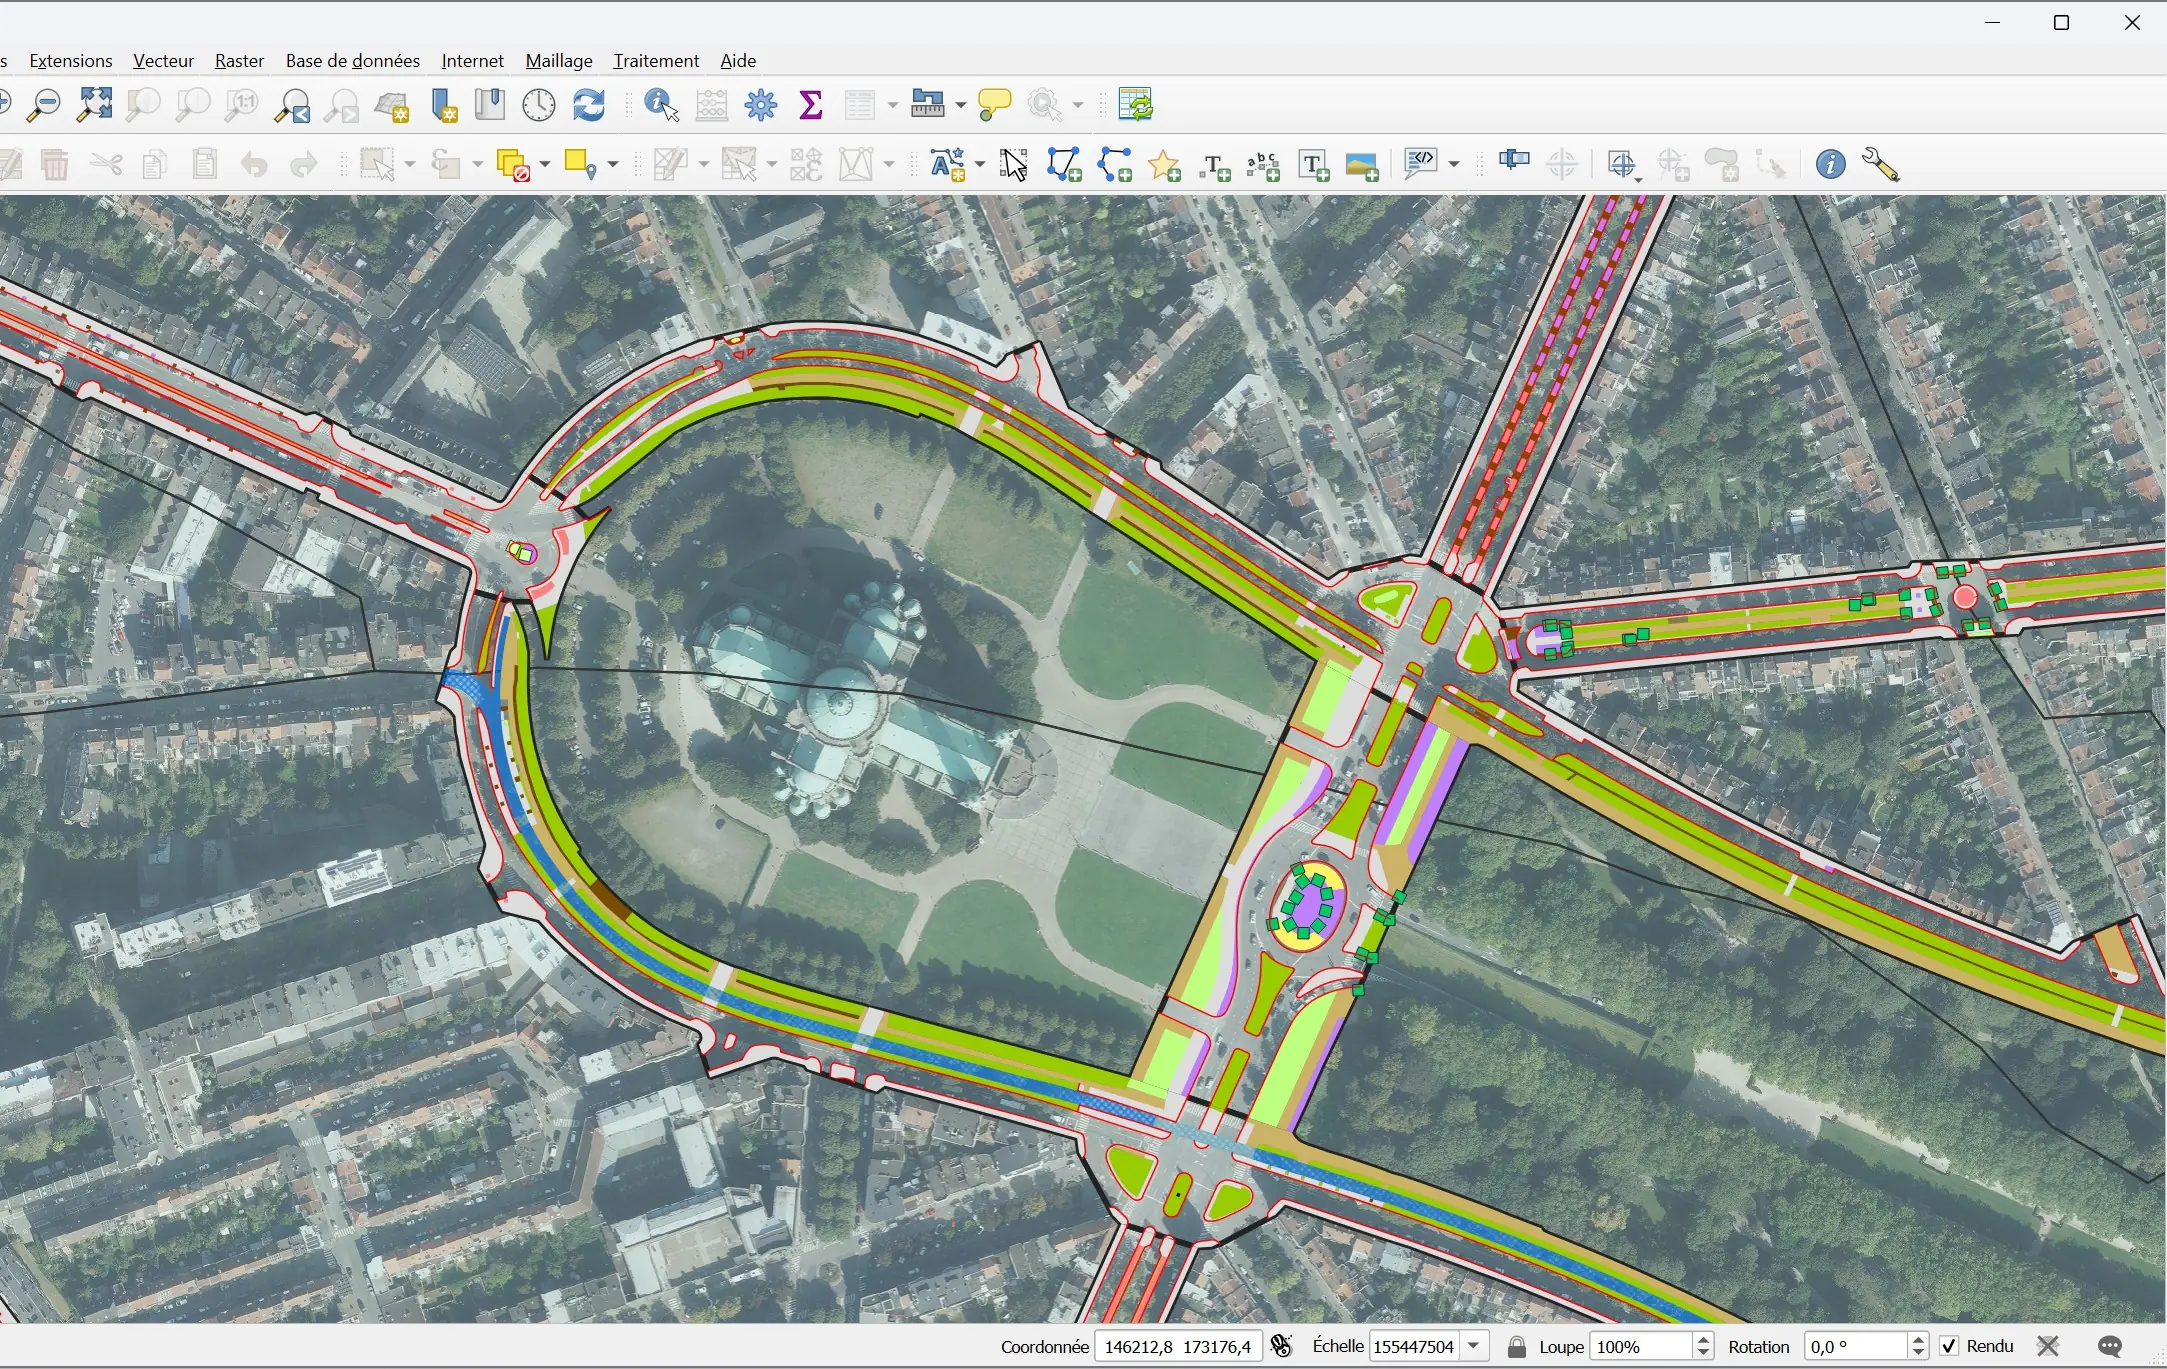Open the Temporal Controller clock icon

pos(539,104)
